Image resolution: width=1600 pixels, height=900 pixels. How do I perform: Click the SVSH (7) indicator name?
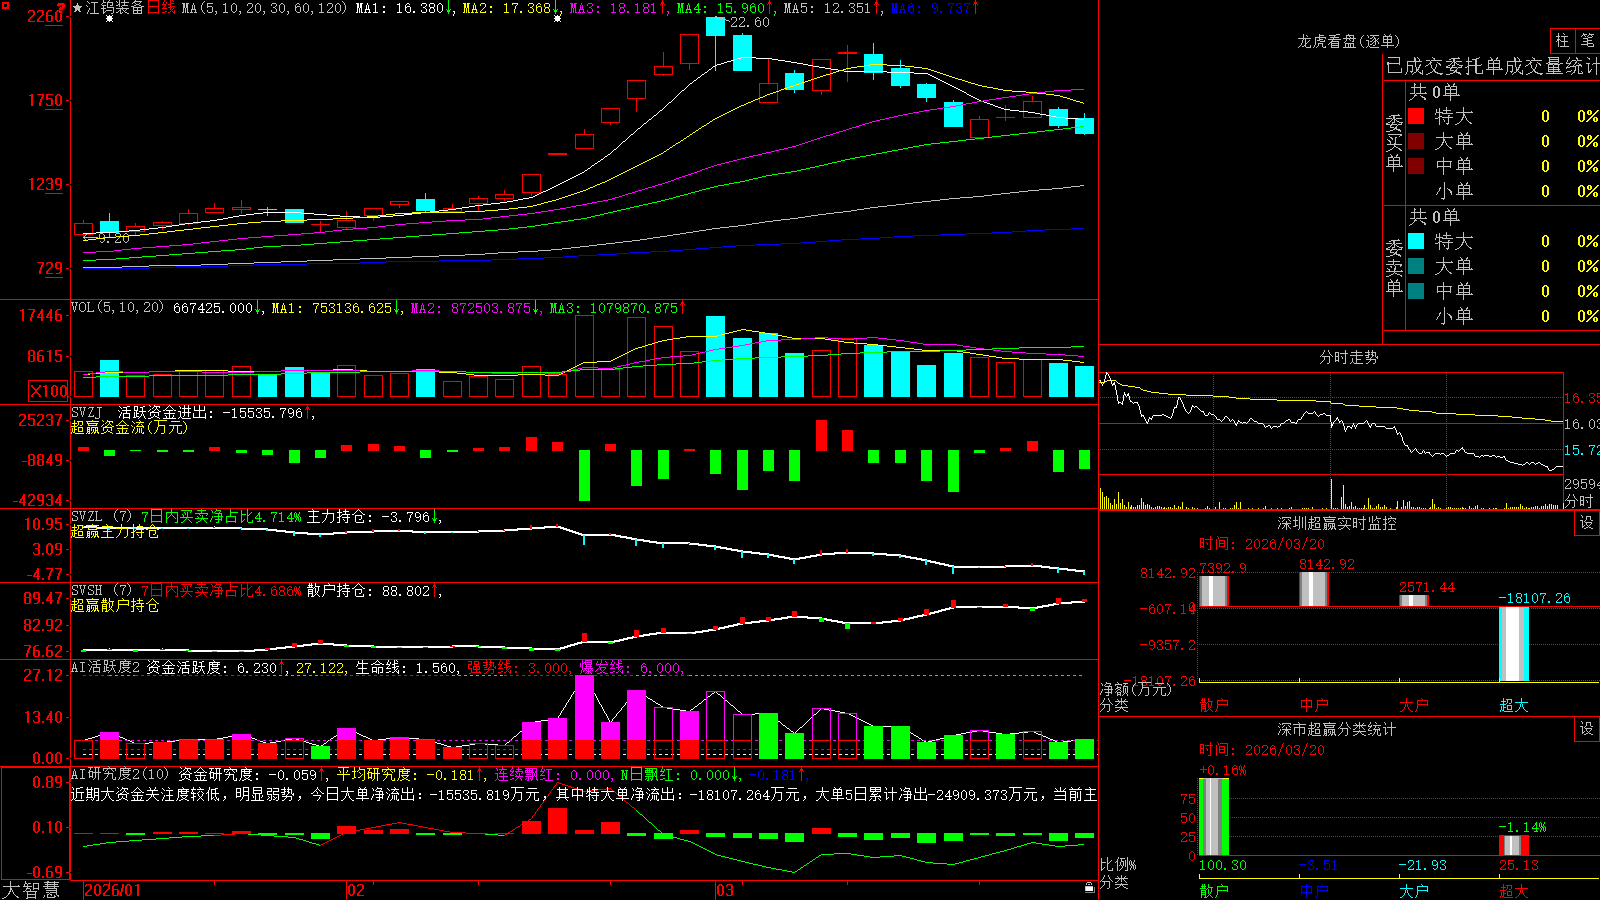click(101, 591)
